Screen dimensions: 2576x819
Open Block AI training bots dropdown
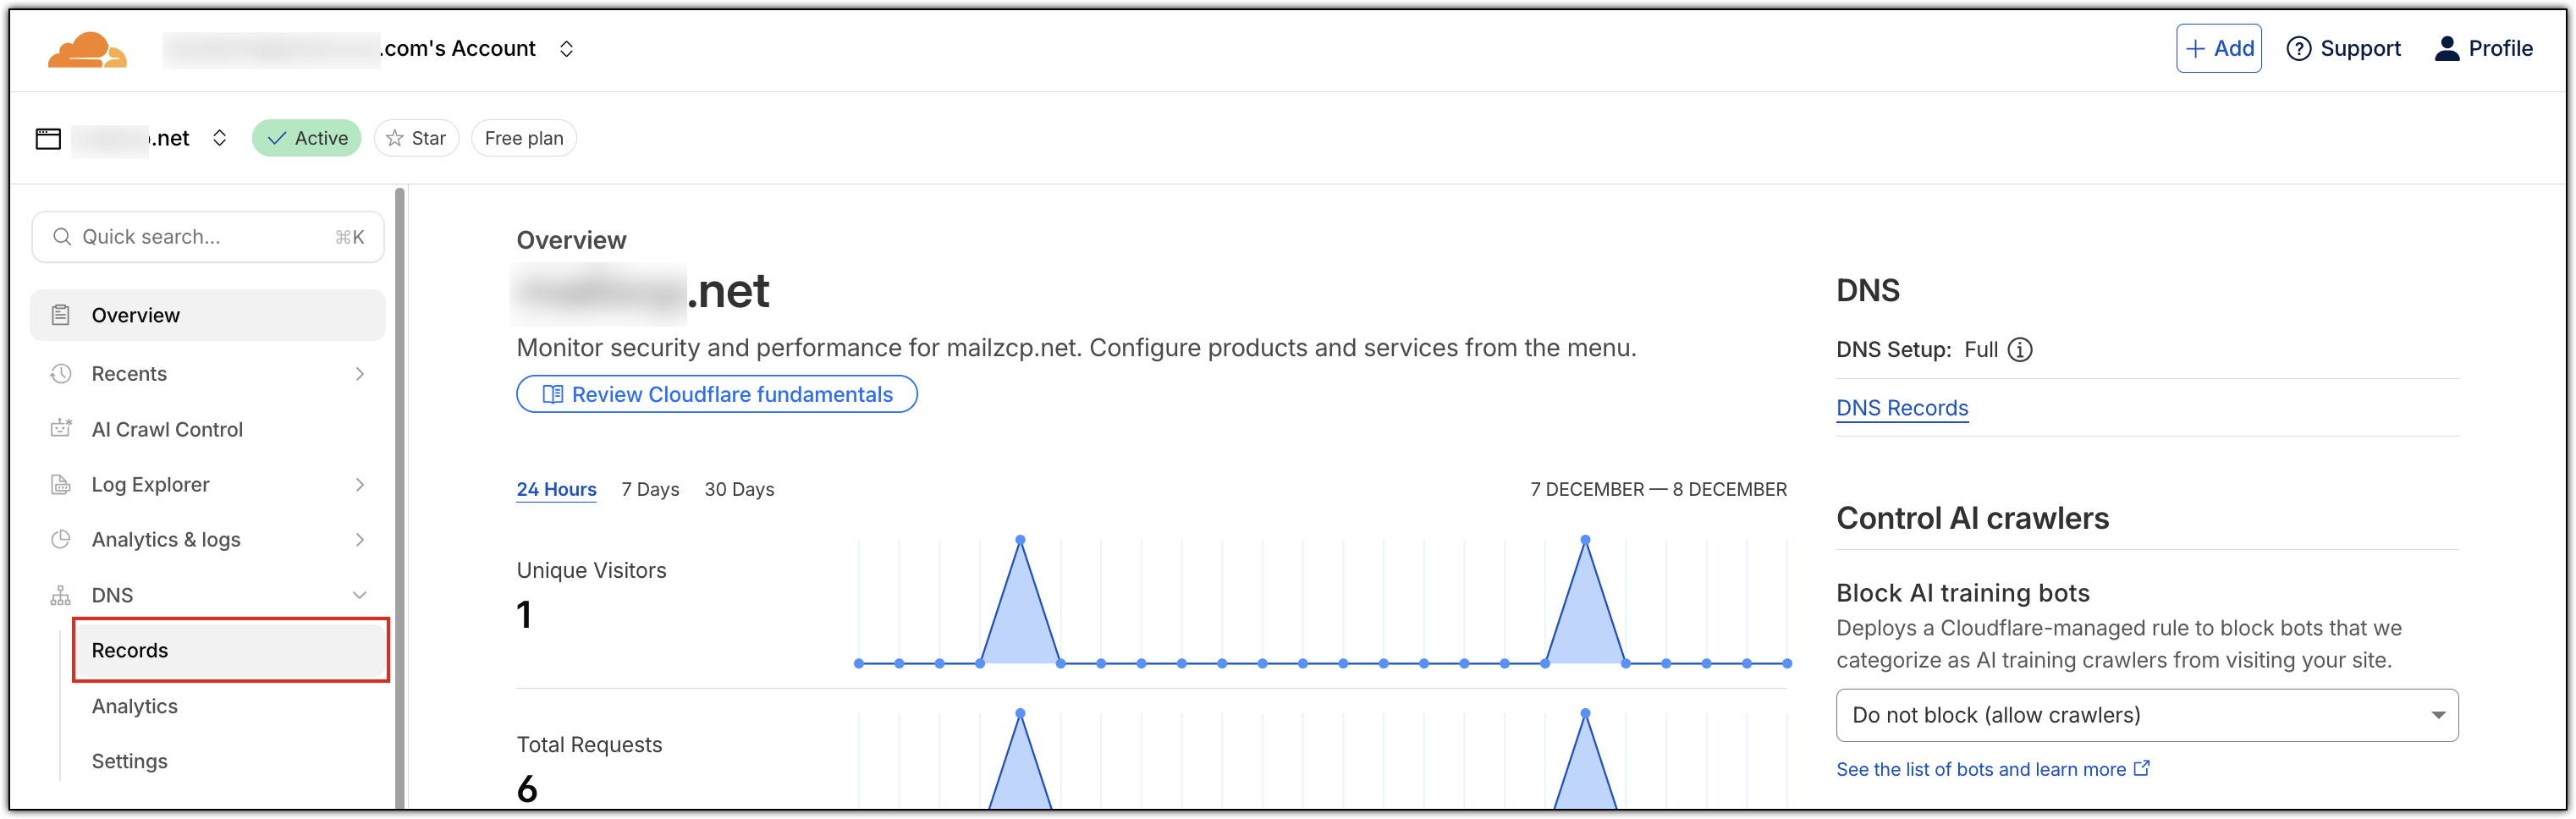tap(2146, 715)
